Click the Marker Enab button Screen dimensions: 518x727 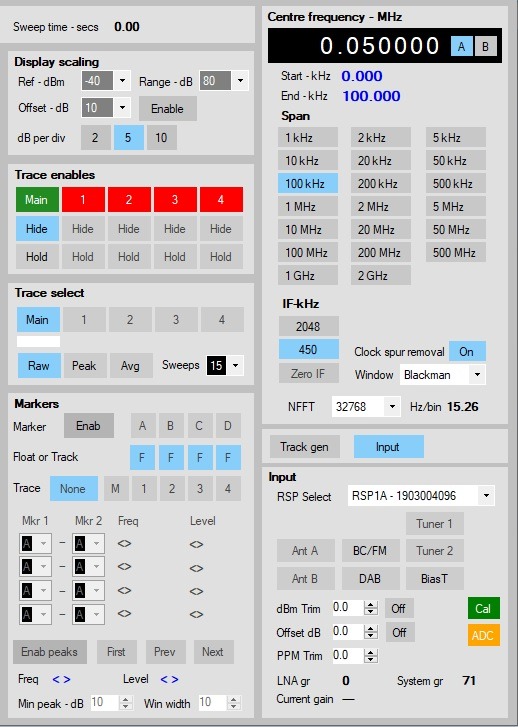89,426
